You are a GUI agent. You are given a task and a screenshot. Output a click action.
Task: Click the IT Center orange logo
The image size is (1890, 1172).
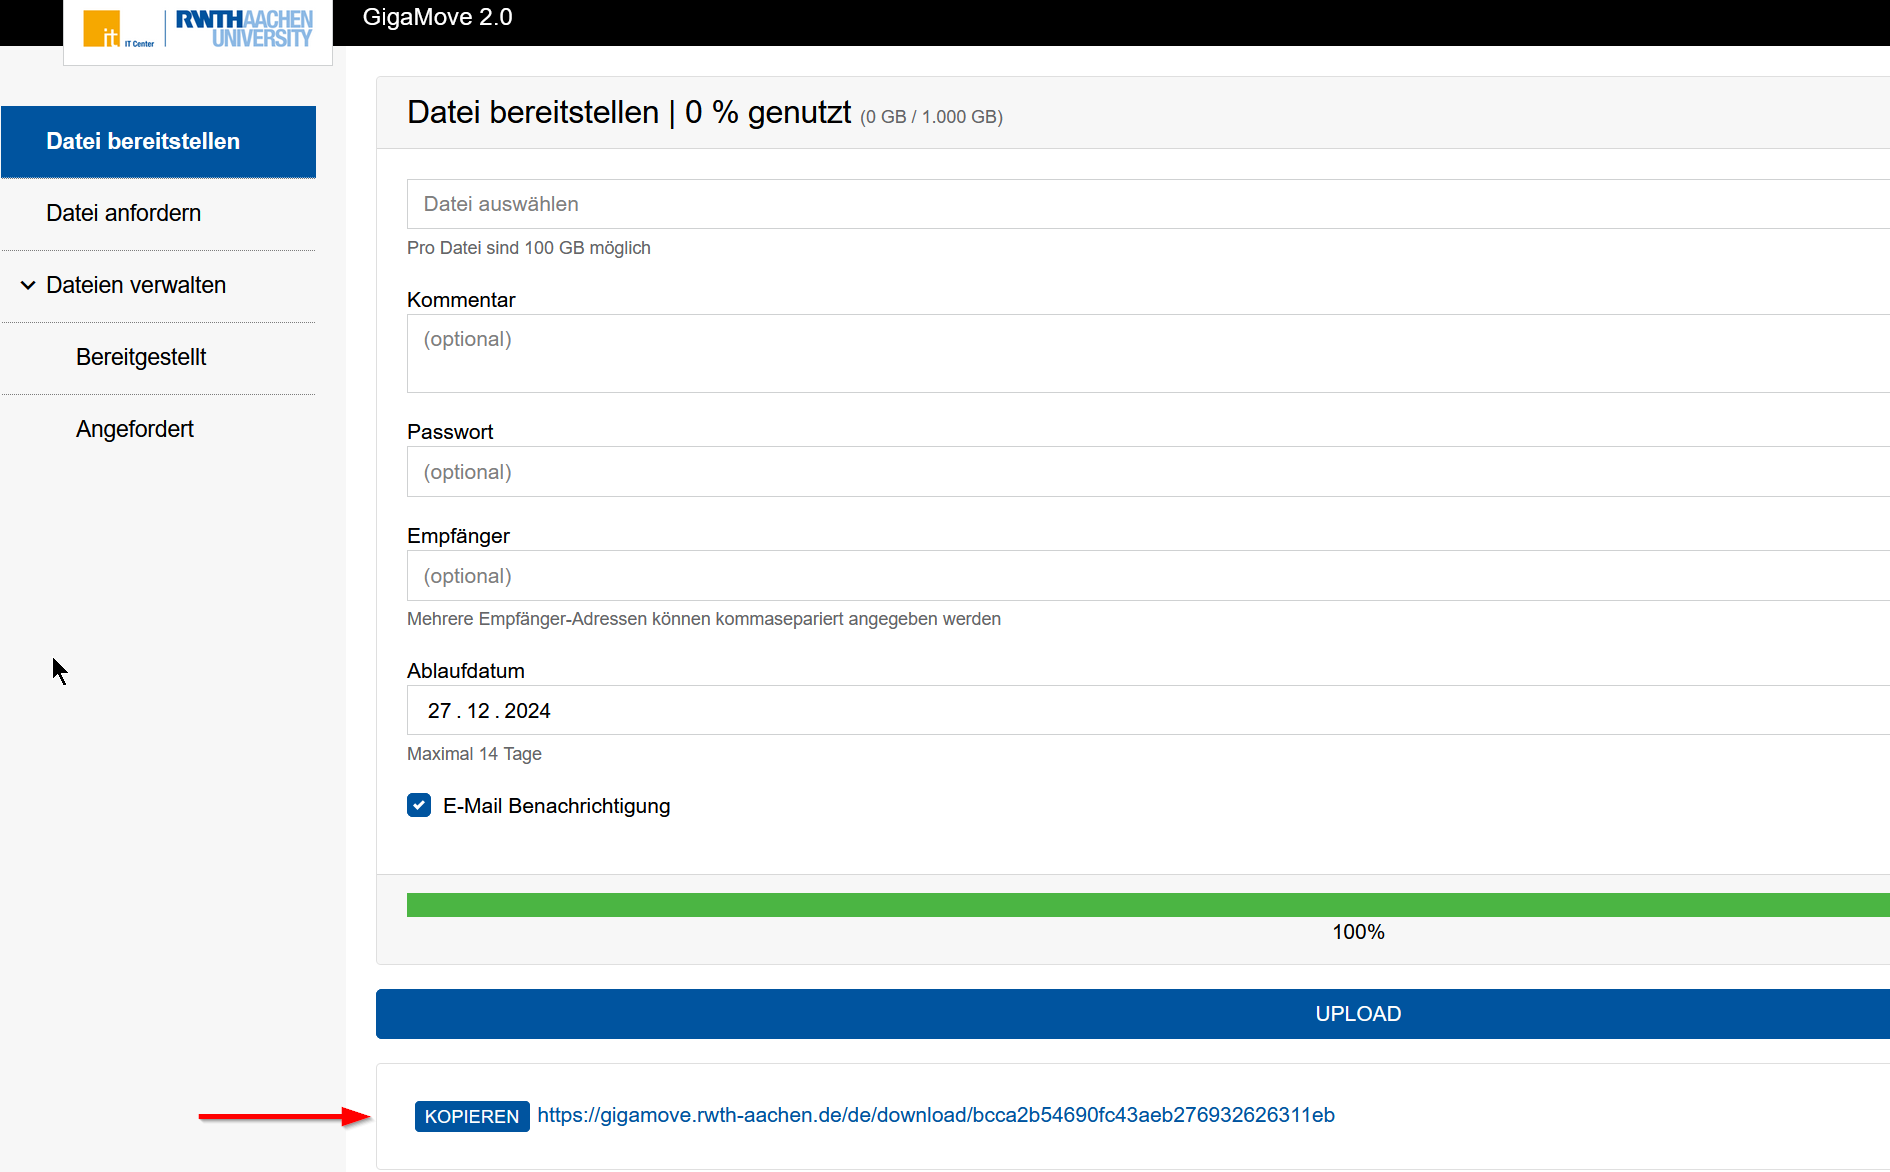pos(103,29)
